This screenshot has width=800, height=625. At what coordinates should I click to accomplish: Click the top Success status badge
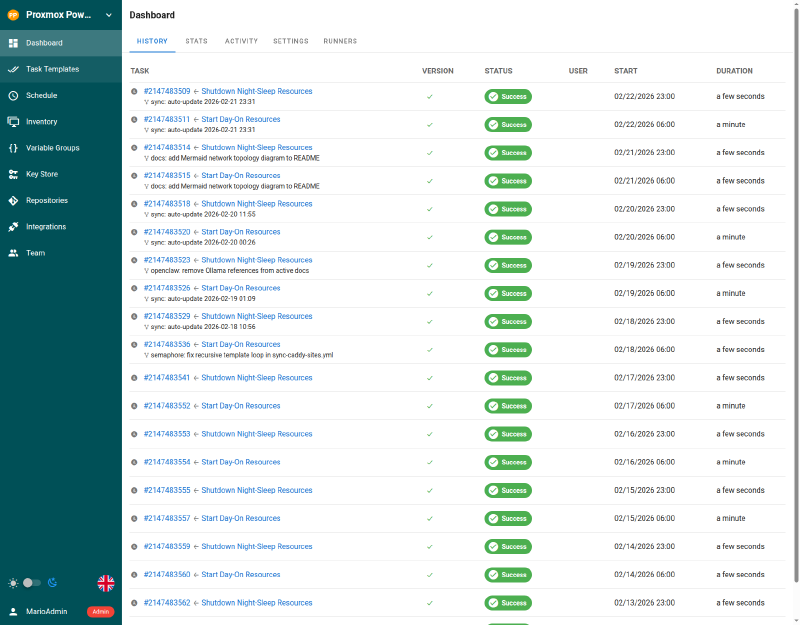(x=508, y=96)
